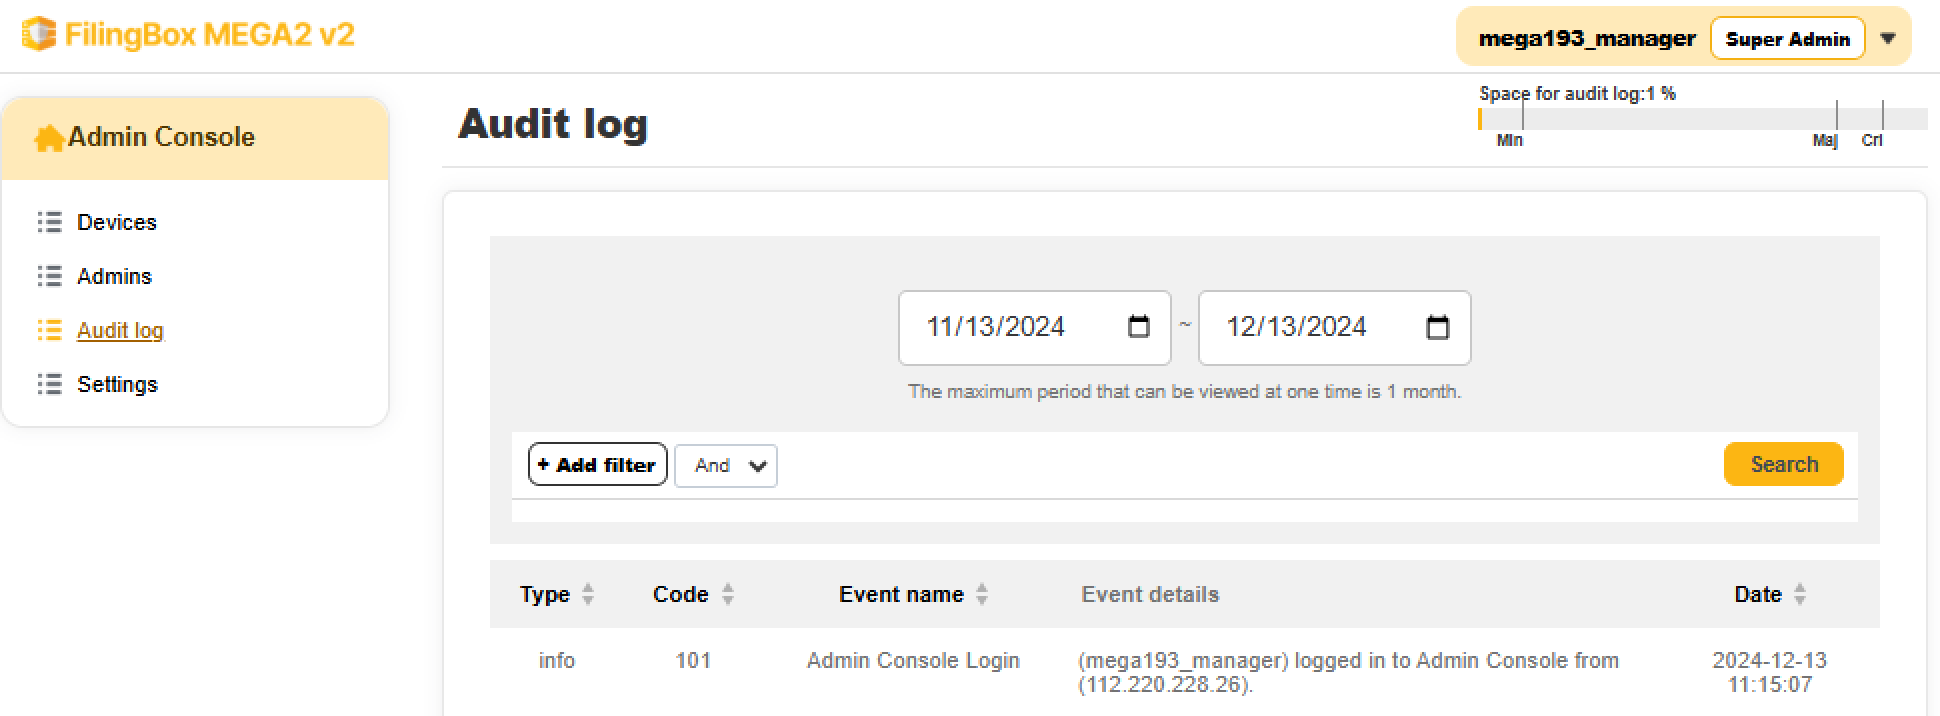
Task: Sort audit log by Date column arrows
Action: tap(1800, 594)
